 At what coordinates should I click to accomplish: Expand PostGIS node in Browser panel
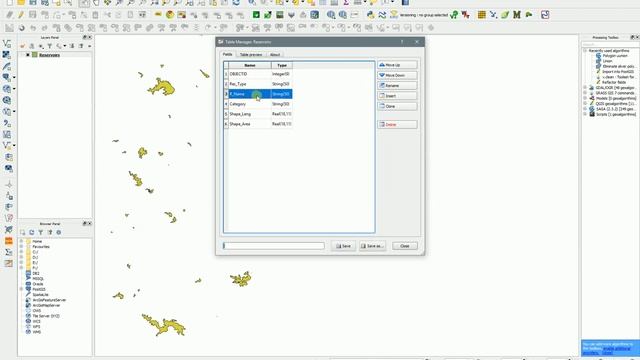coord(21,289)
